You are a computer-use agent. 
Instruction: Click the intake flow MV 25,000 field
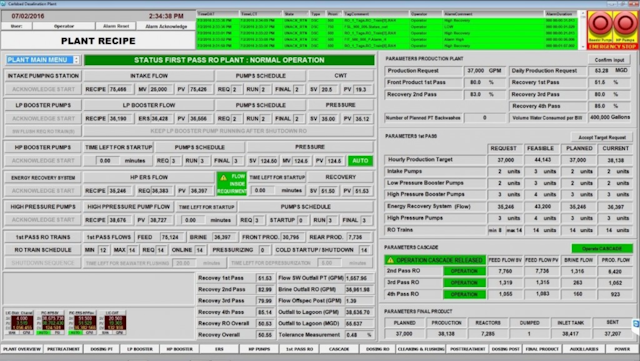click(x=159, y=89)
